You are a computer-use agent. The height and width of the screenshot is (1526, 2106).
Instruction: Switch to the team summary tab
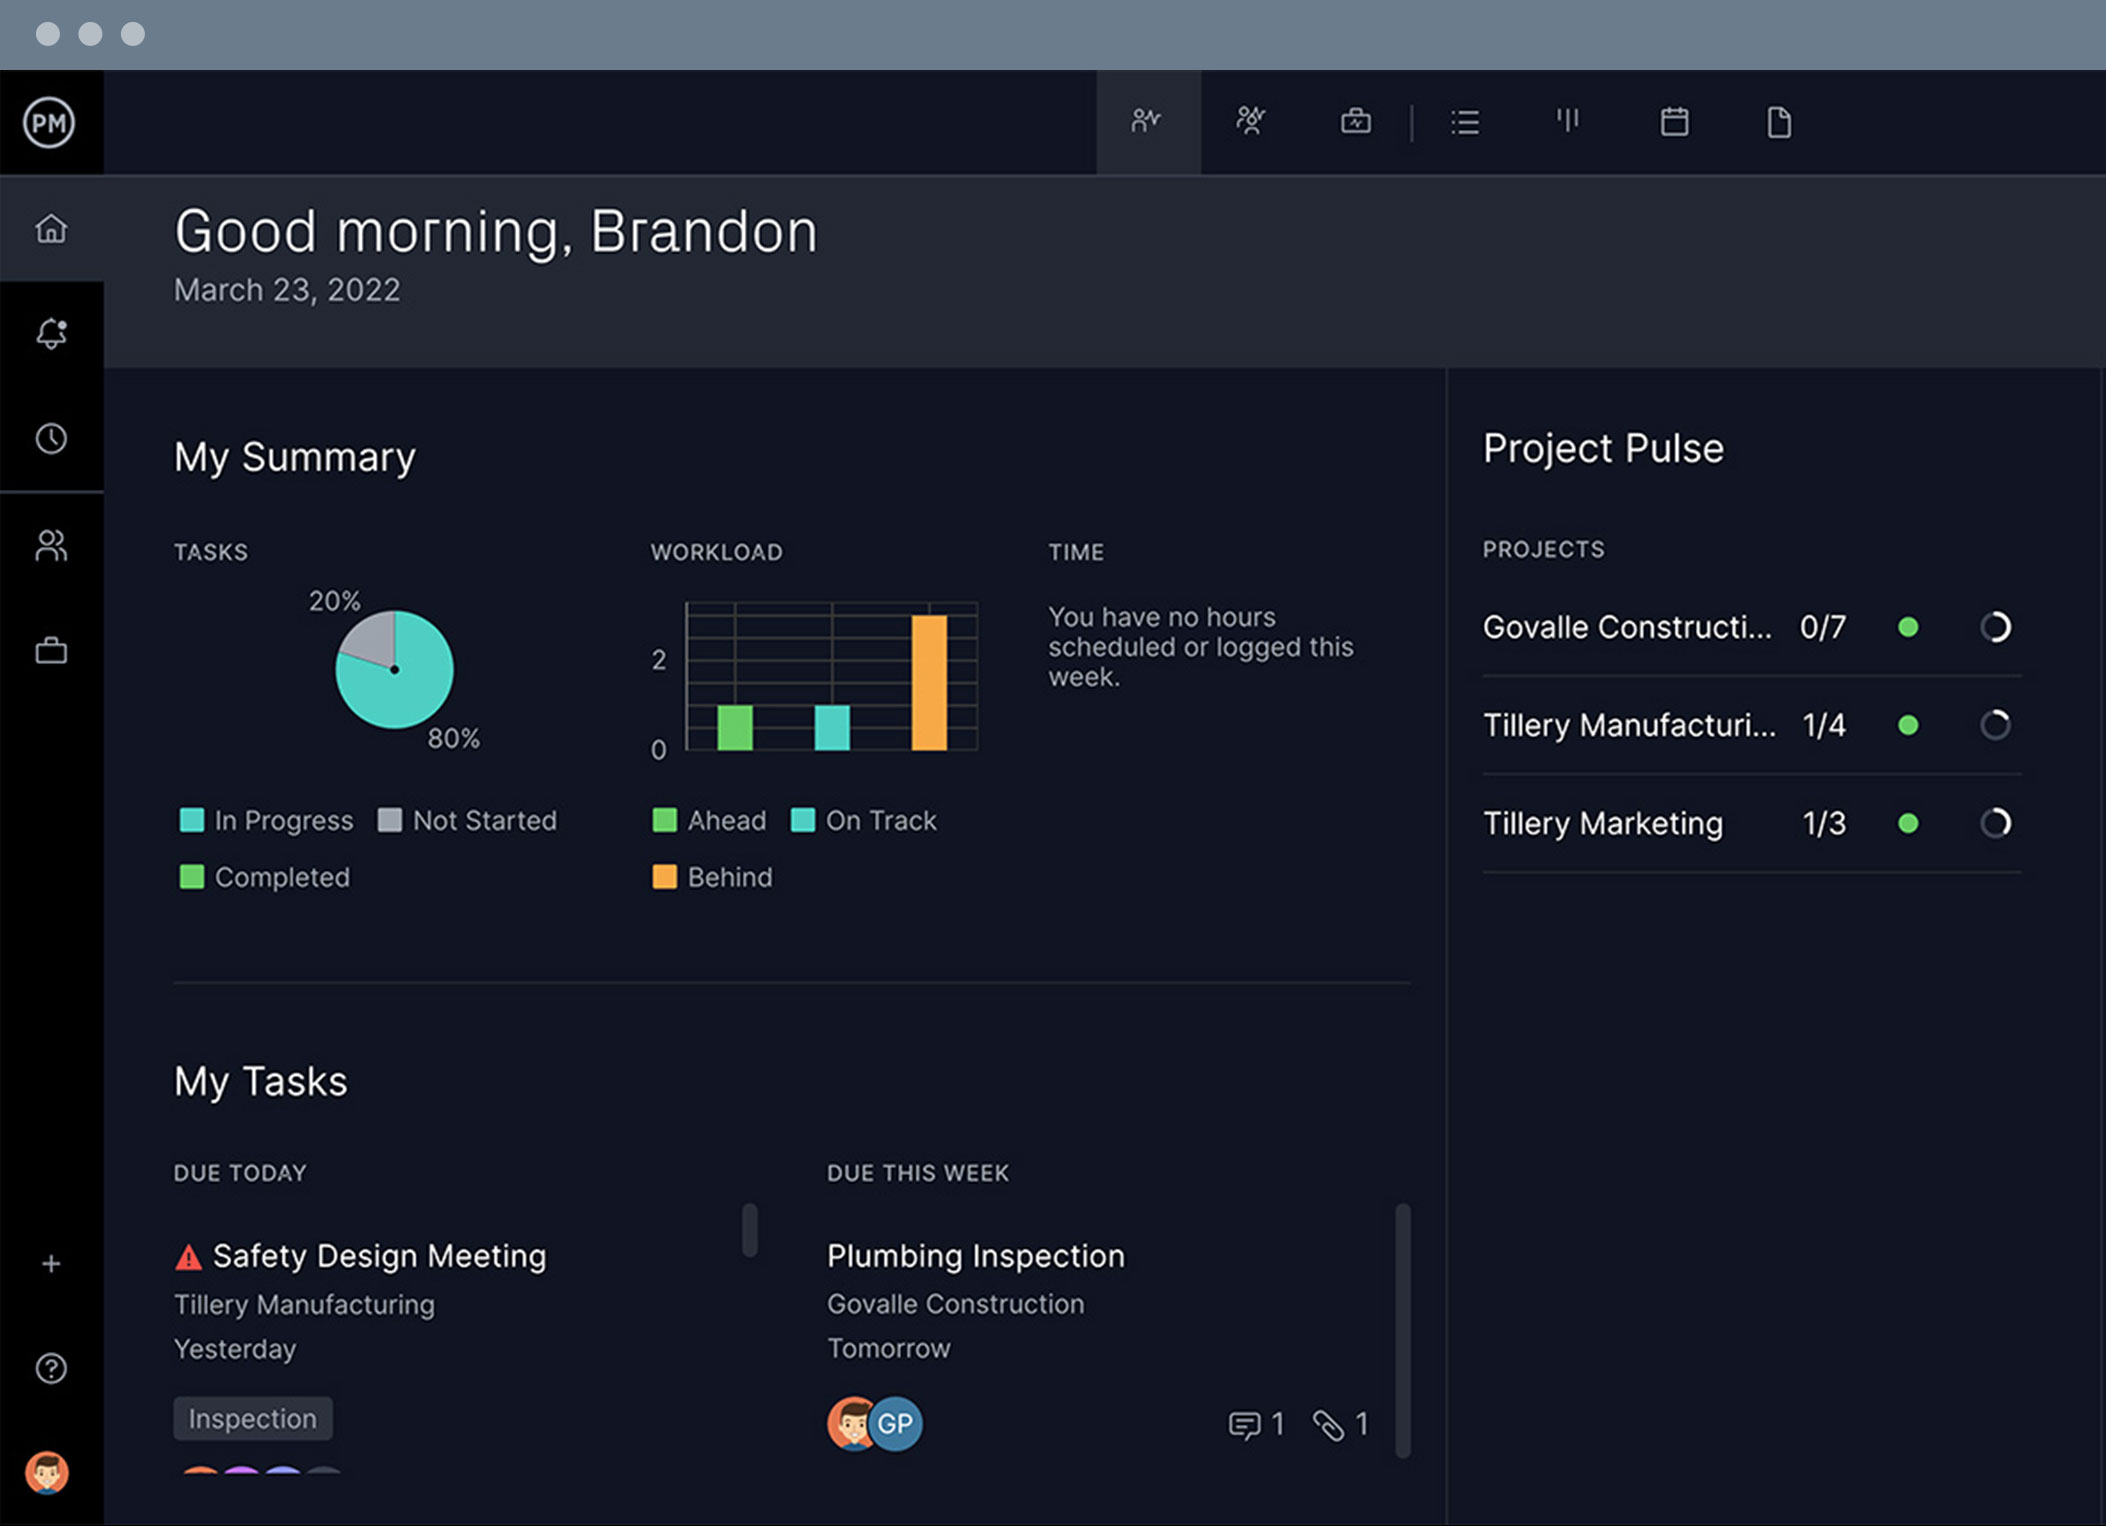1250,121
